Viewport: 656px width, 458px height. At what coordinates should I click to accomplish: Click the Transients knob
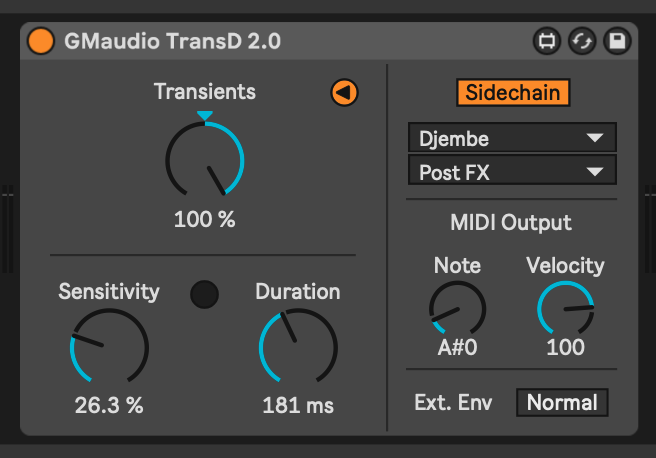coord(205,161)
